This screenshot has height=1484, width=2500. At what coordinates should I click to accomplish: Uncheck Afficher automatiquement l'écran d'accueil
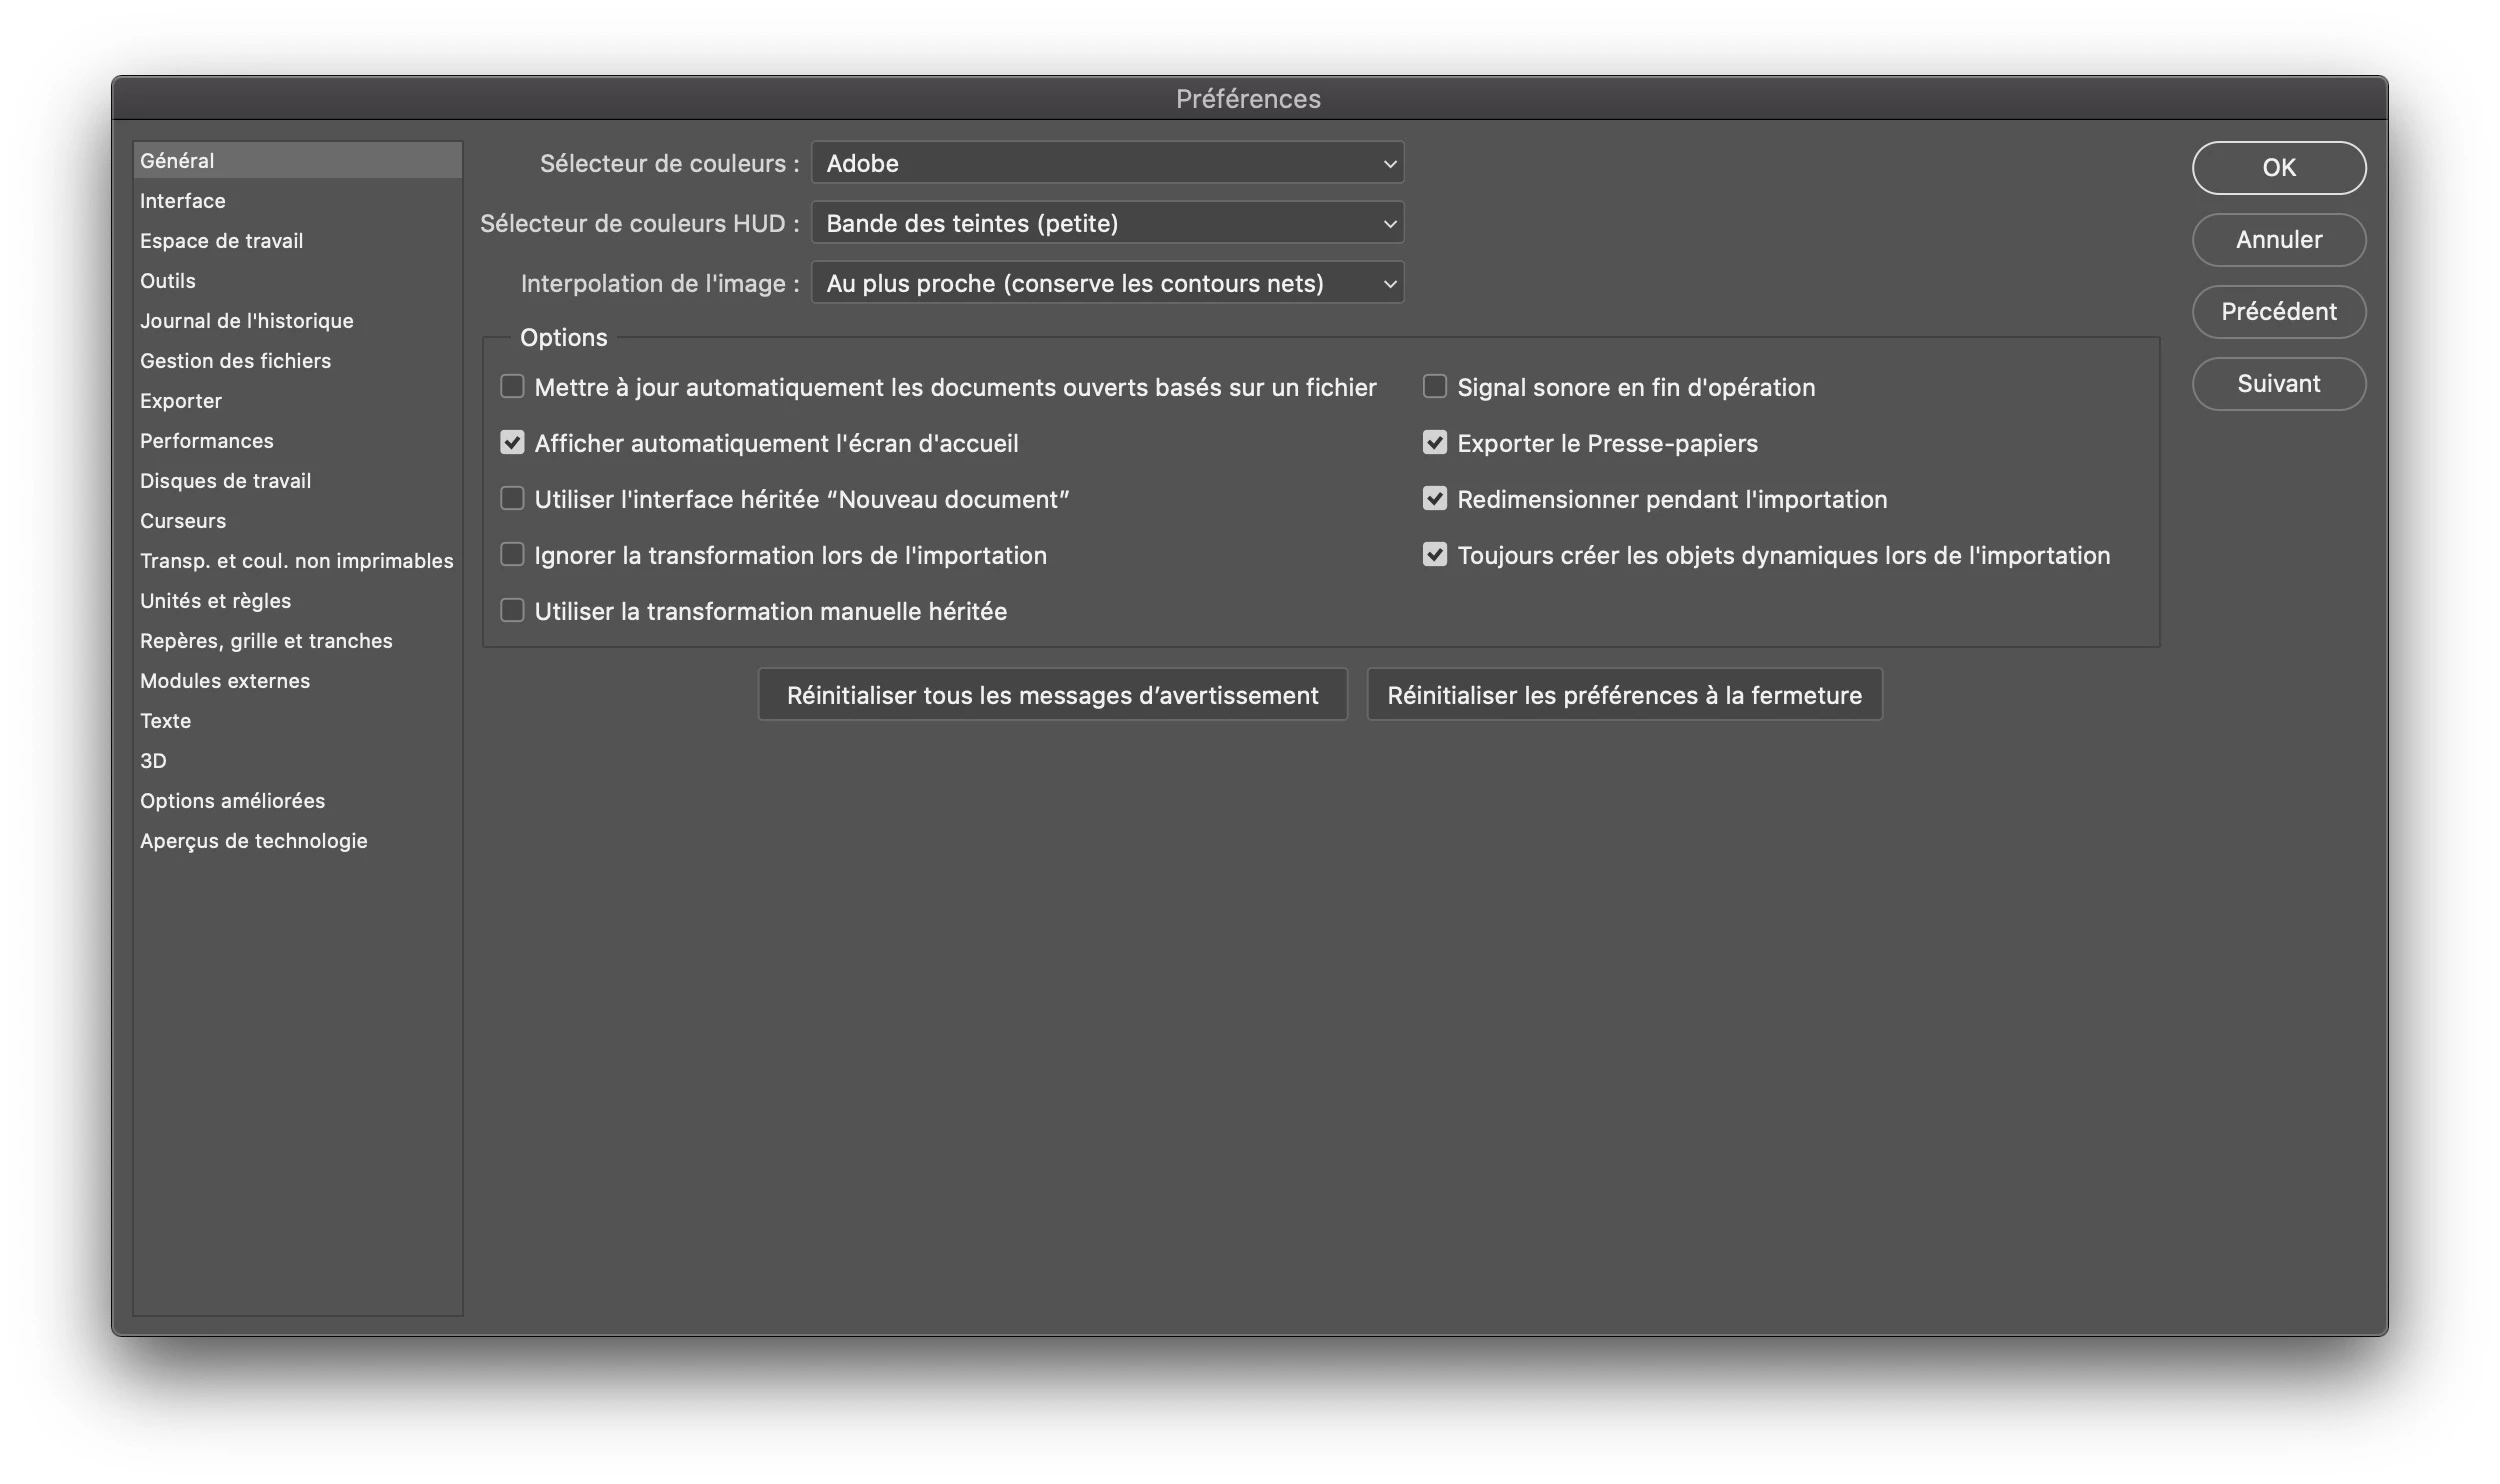click(512, 443)
